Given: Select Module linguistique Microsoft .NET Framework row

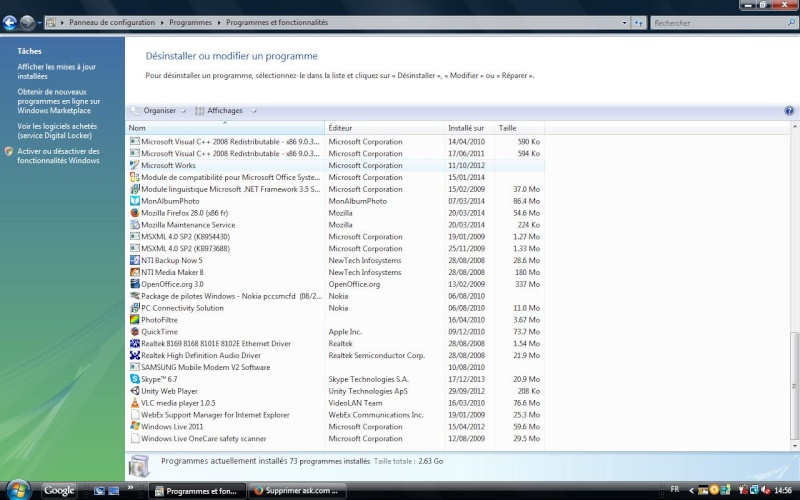Looking at the screenshot, I should tap(335, 189).
